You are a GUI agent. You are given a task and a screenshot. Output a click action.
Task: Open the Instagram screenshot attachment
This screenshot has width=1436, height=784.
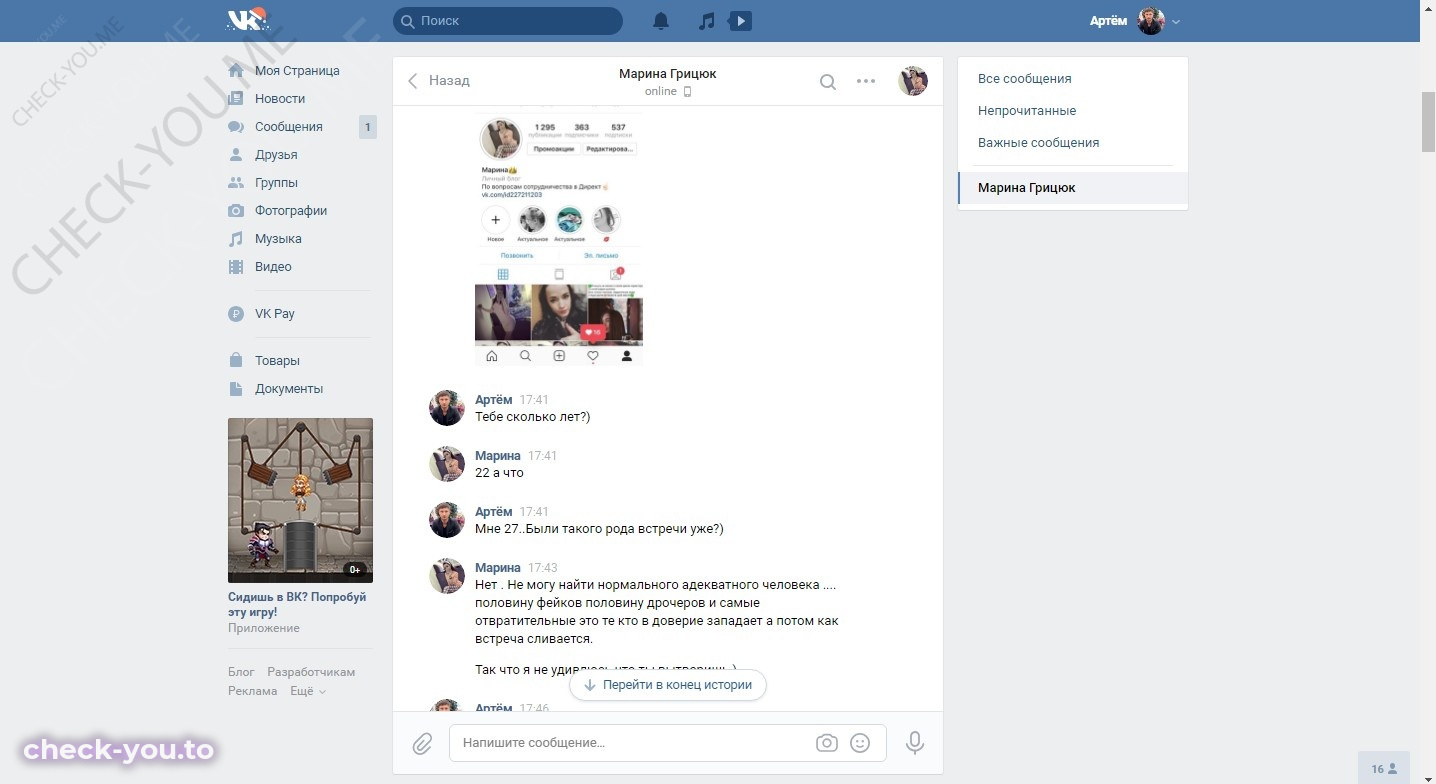559,237
